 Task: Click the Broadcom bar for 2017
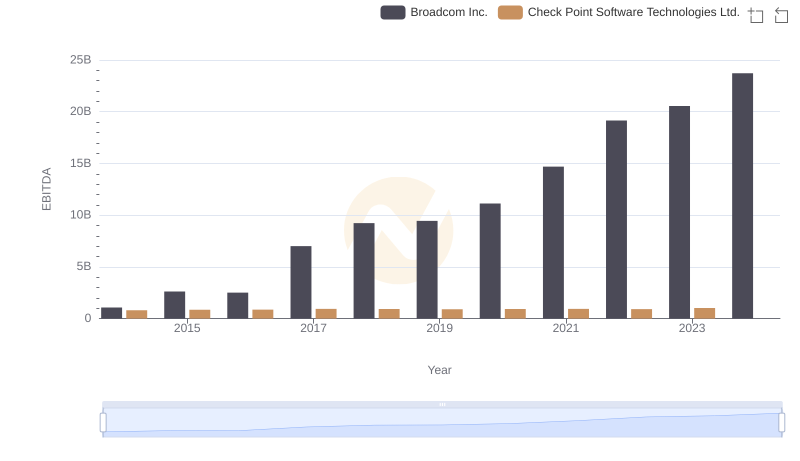click(x=301, y=283)
